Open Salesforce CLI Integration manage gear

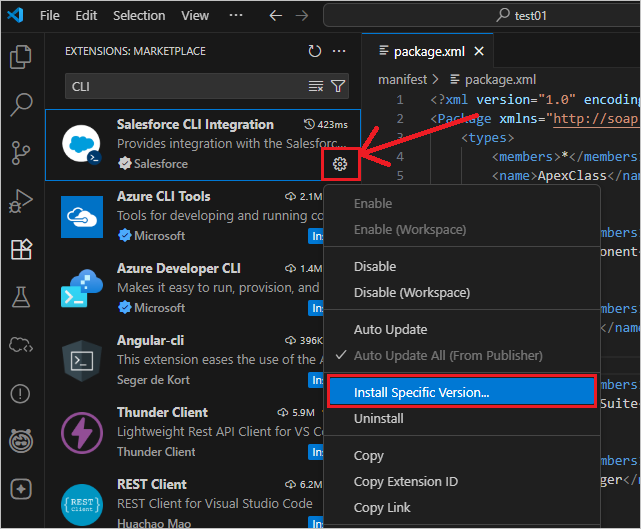click(x=340, y=164)
